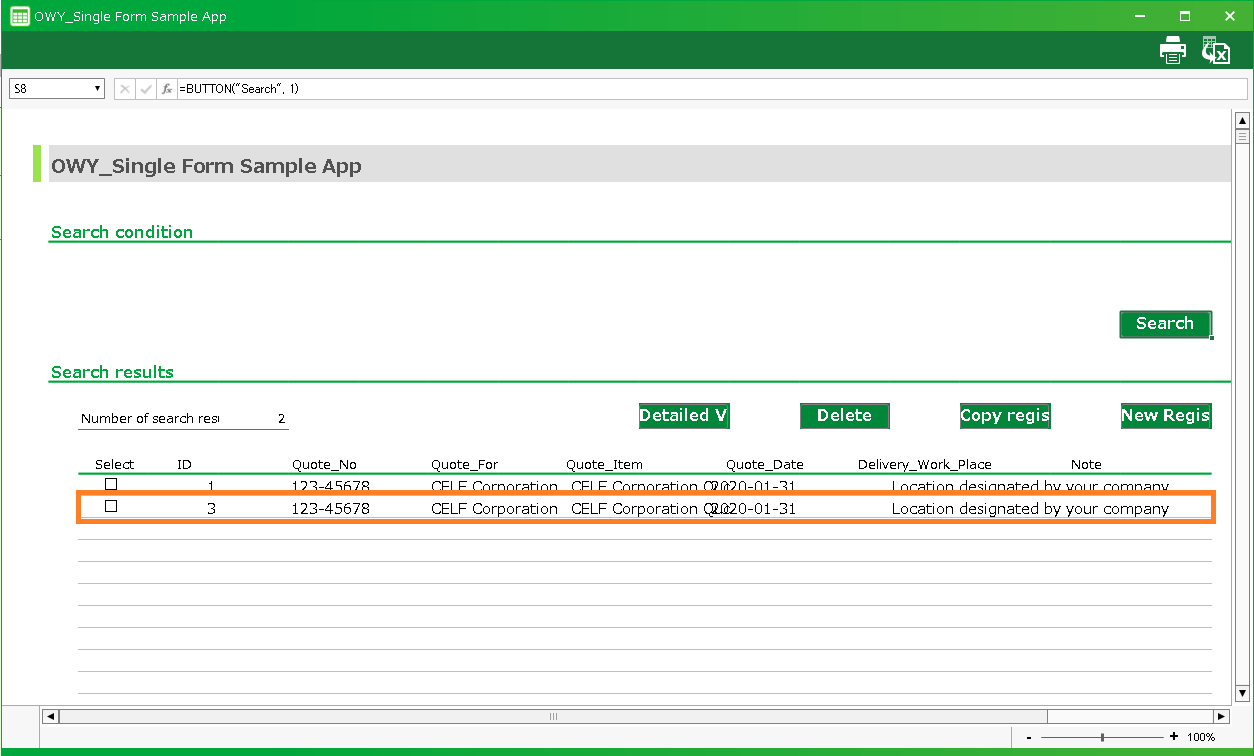Click the zoom slider handle
The height and width of the screenshot is (756, 1254).
(x=1102, y=737)
